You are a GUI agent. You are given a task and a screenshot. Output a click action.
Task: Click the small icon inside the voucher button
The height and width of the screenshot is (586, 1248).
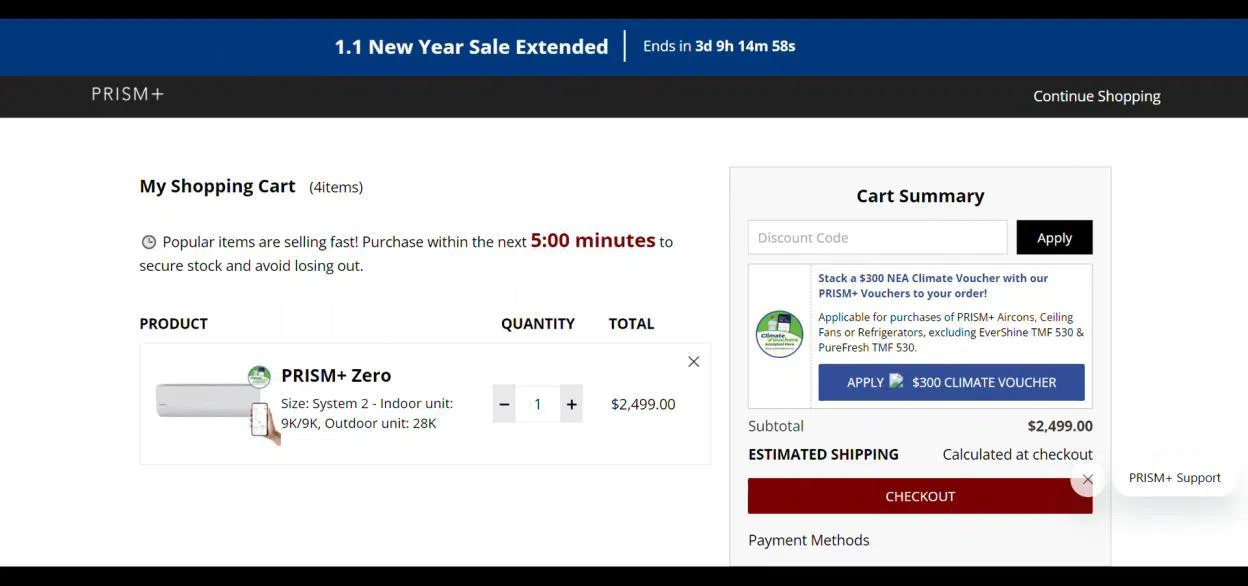896,381
